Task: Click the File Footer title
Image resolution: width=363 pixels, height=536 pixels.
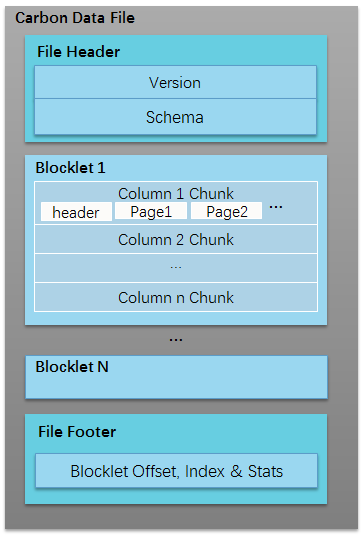Action: point(77,432)
